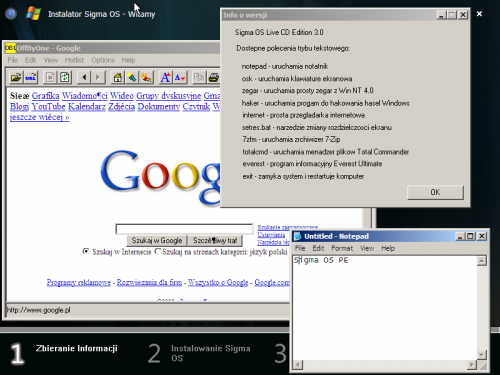This screenshot has width=500, height=375.
Task: Increase font size with the A-up icon
Action: point(165,77)
